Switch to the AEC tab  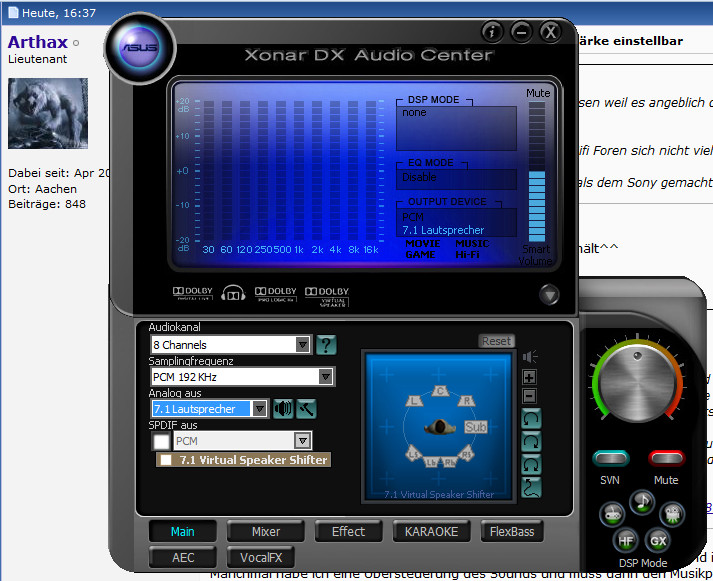182,557
